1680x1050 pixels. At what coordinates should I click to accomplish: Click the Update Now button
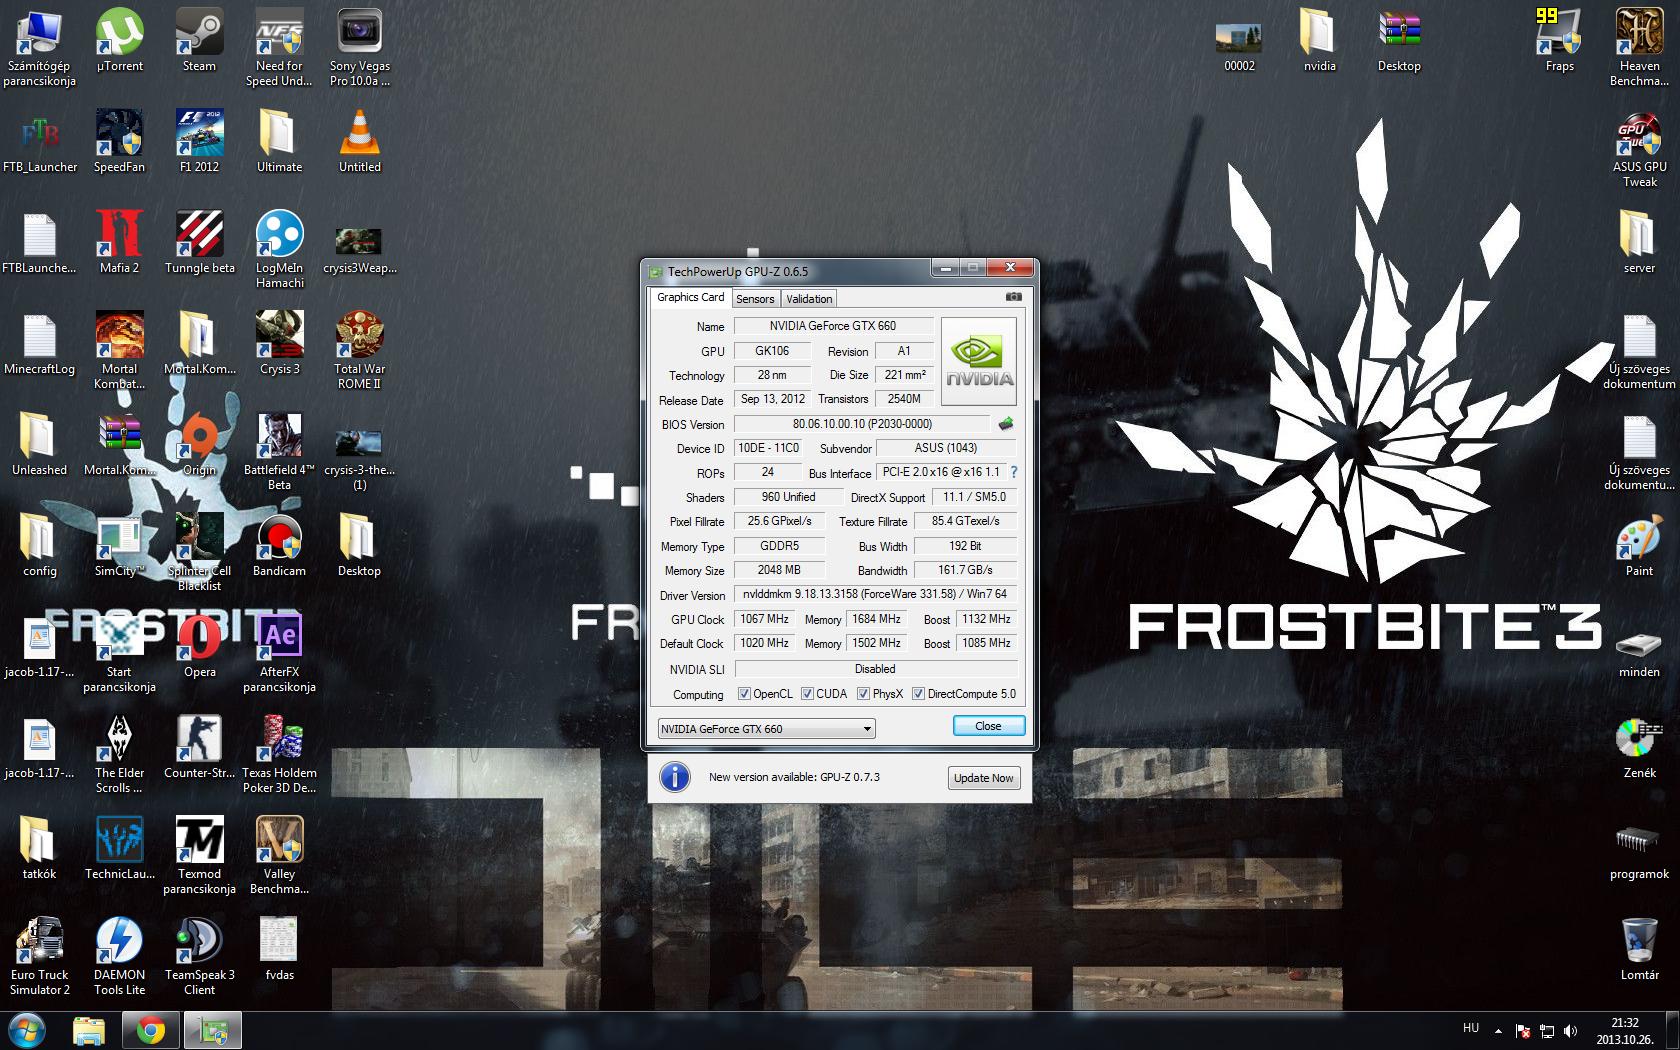tap(983, 778)
